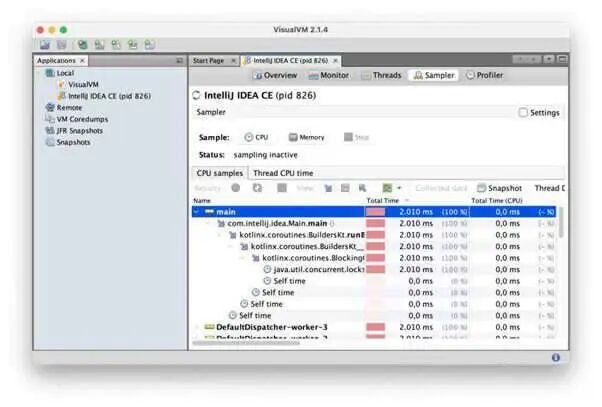Click the green thread-selection icon in results toolbar
Screen dimensions: 602x407
tap(387, 188)
